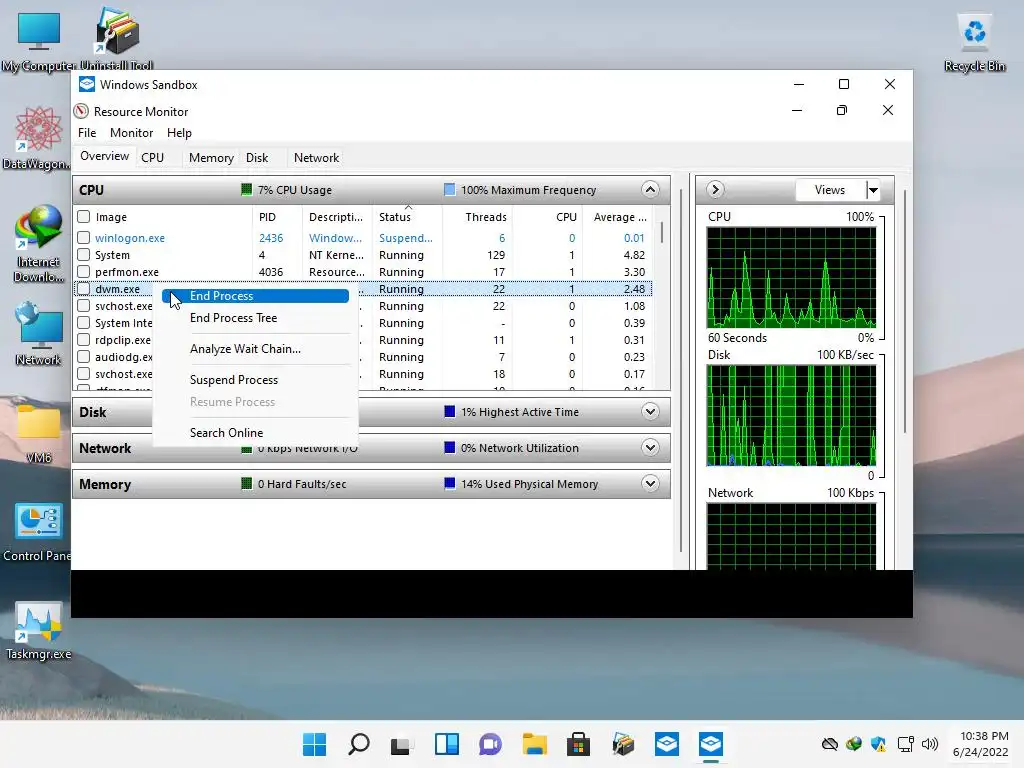Viewport: 1024px width, 768px height.
Task: Choose End Process Tree menu entry
Action: click(255, 318)
